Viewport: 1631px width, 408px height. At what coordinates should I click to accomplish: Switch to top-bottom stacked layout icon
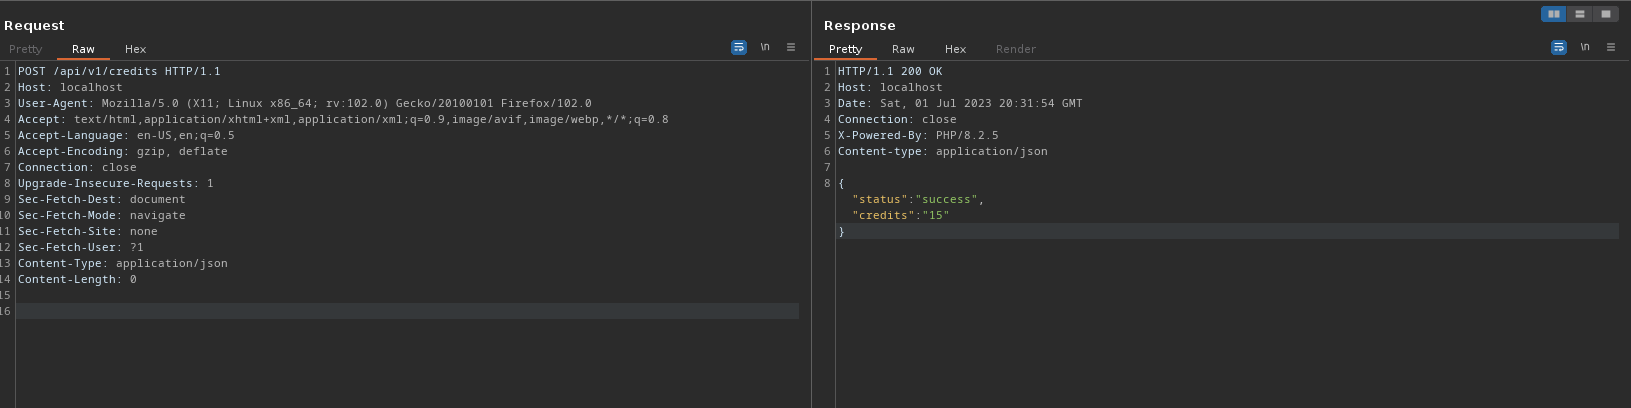(1580, 14)
